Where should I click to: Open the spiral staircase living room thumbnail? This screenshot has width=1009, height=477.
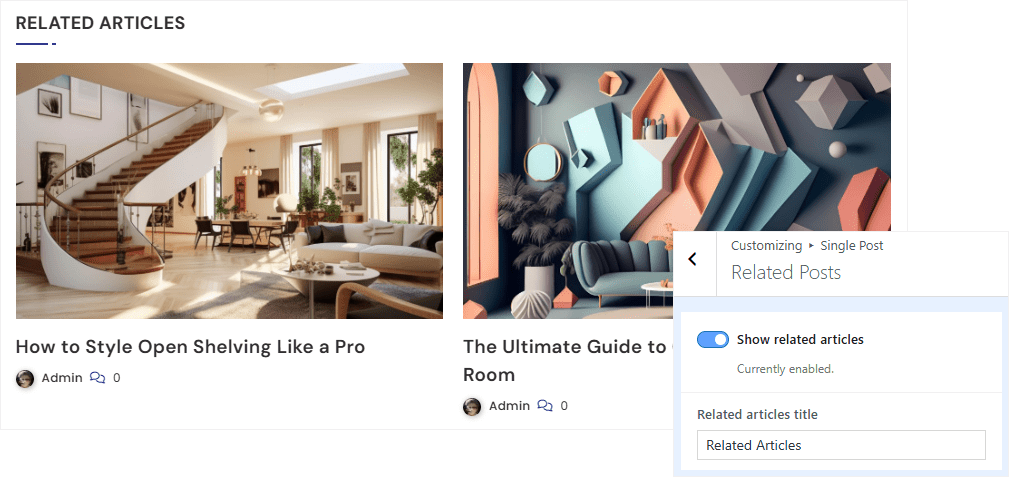(x=229, y=191)
